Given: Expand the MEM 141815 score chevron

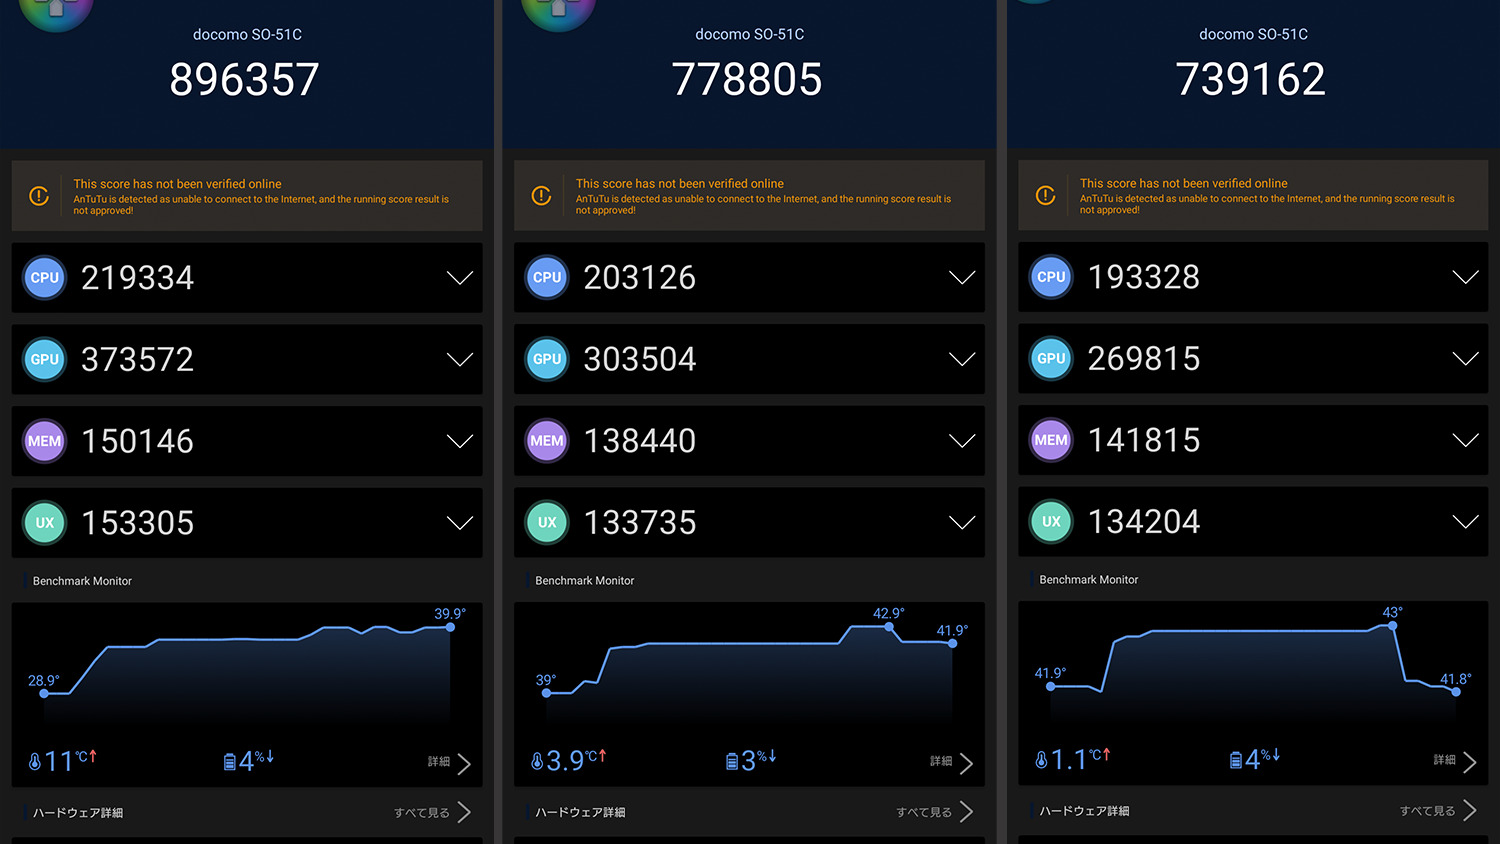Looking at the screenshot, I should (x=1464, y=440).
